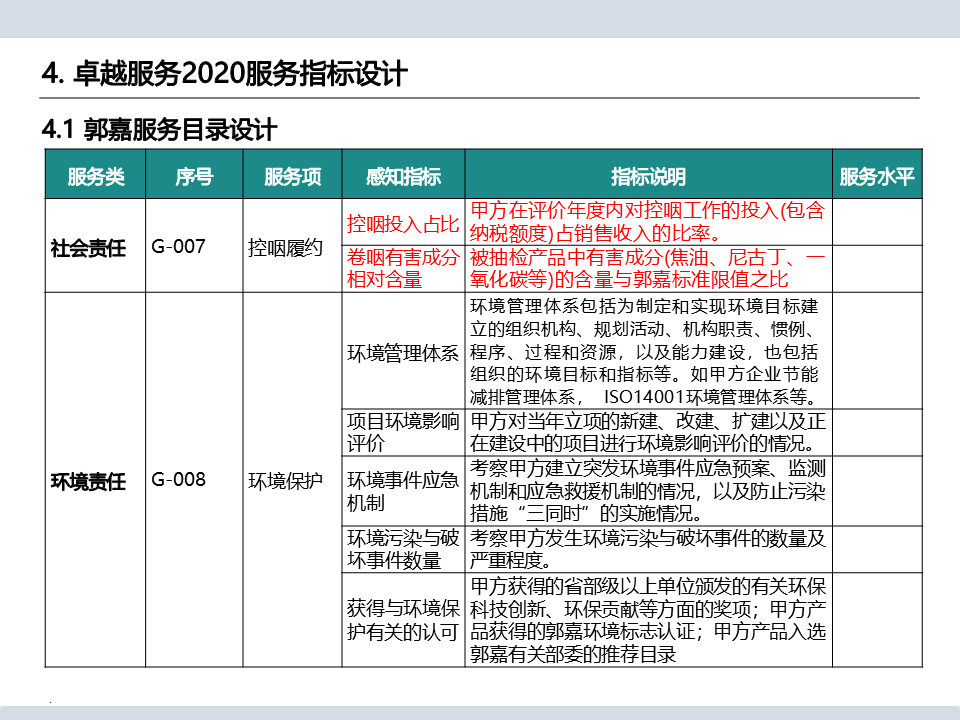Select the '控咽履约' cell
960x720 pixels.
[293, 246]
